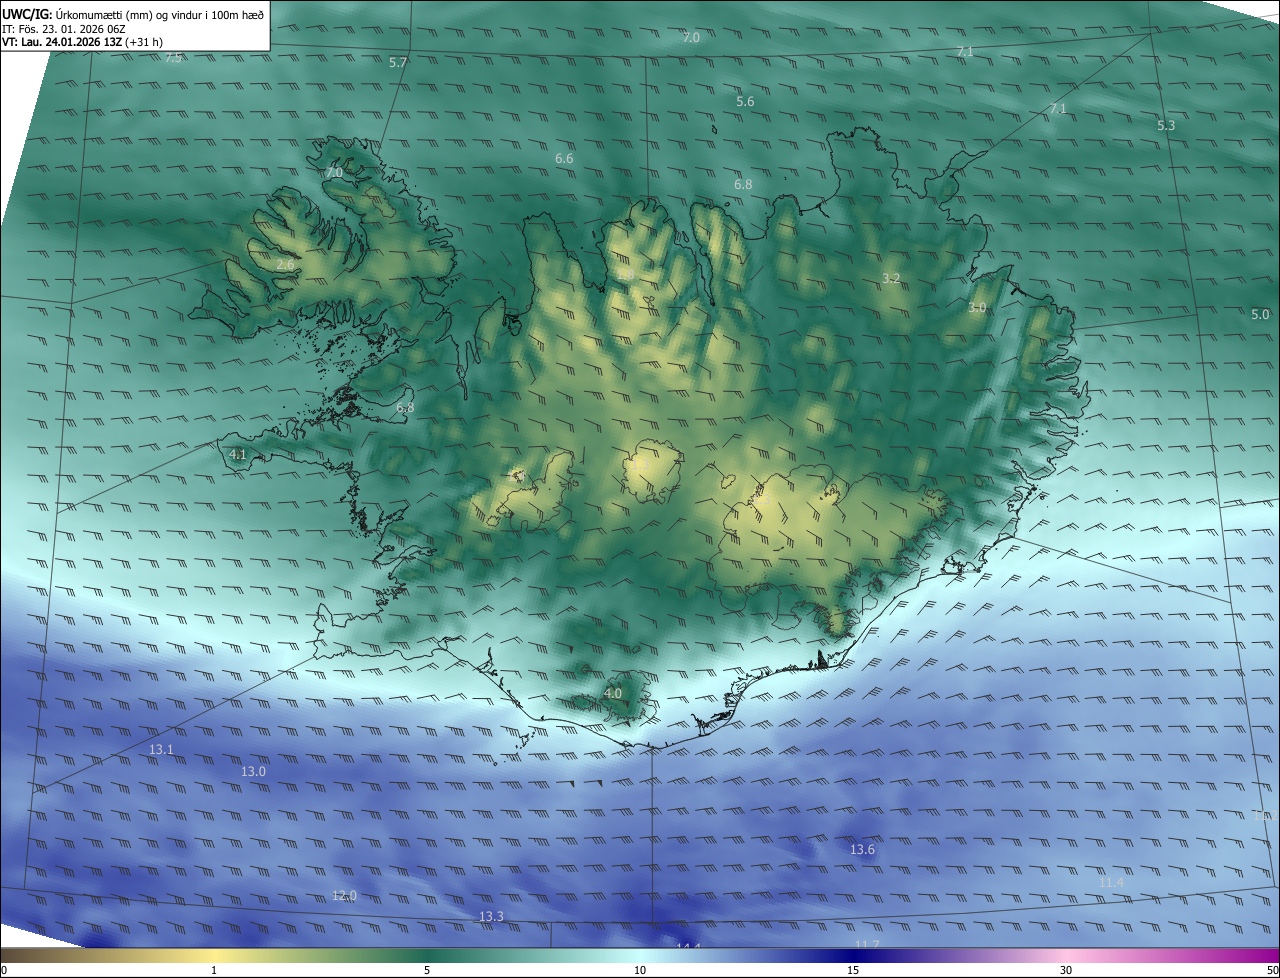The width and height of the screenshot is (1280, 978).
Task: Select the 4.1 value on Snæfellsnes peninsula
Action: pos(238,454)
